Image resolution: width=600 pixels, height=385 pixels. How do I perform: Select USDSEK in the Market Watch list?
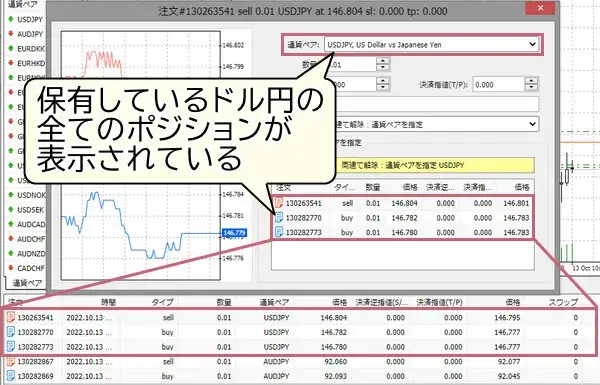tap(31, 210)
